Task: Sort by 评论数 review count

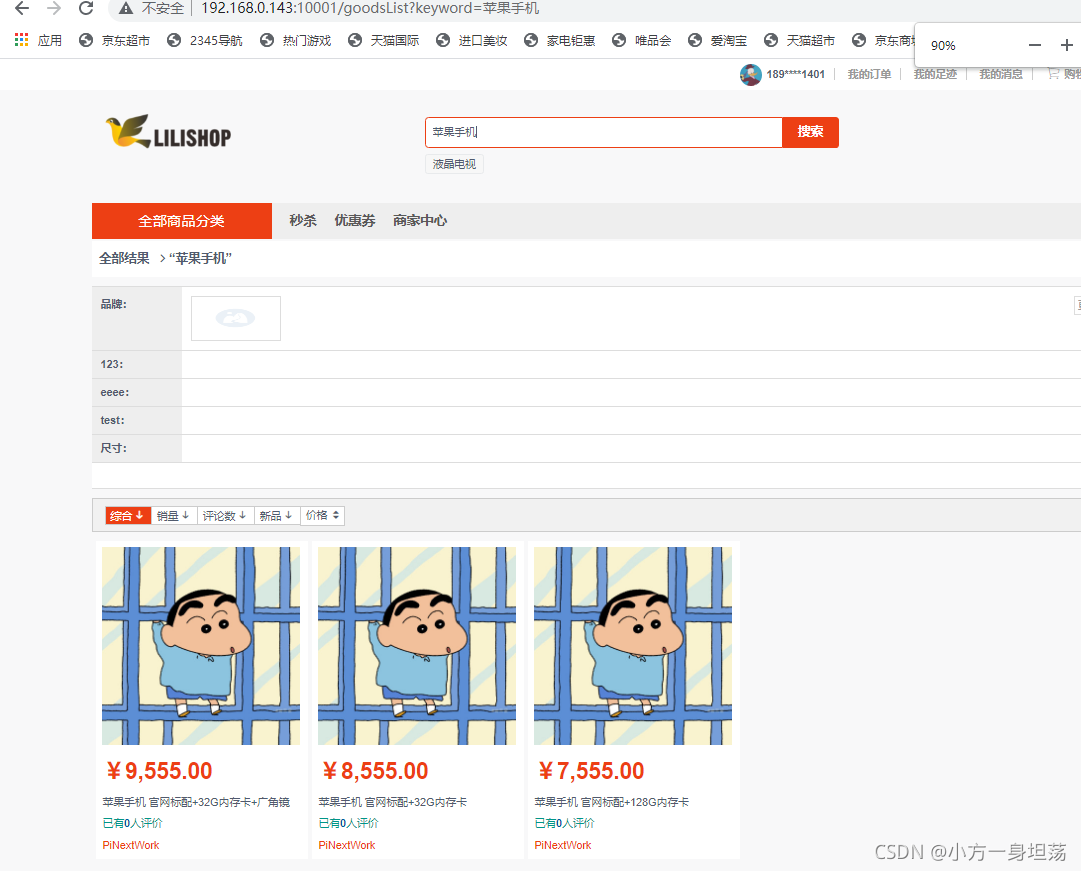Action: [x=225, y=516]
